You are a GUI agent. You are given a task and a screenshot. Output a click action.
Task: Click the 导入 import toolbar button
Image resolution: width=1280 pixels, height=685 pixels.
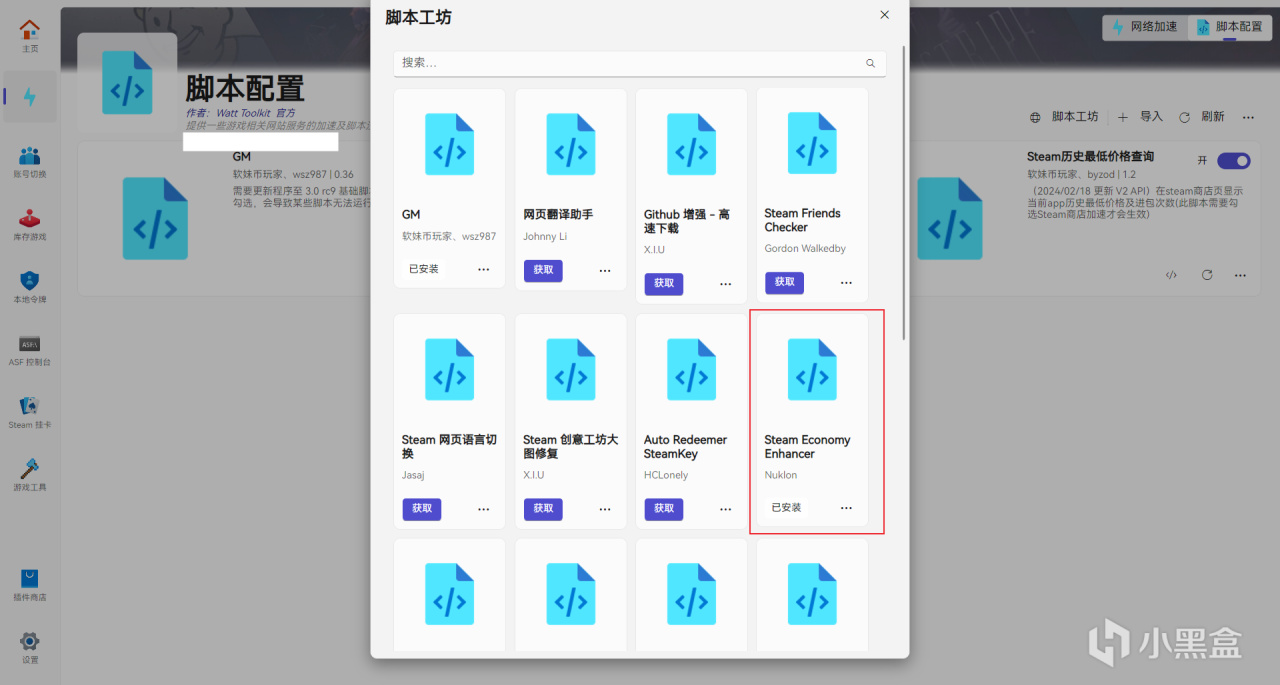click(1140, 117)
